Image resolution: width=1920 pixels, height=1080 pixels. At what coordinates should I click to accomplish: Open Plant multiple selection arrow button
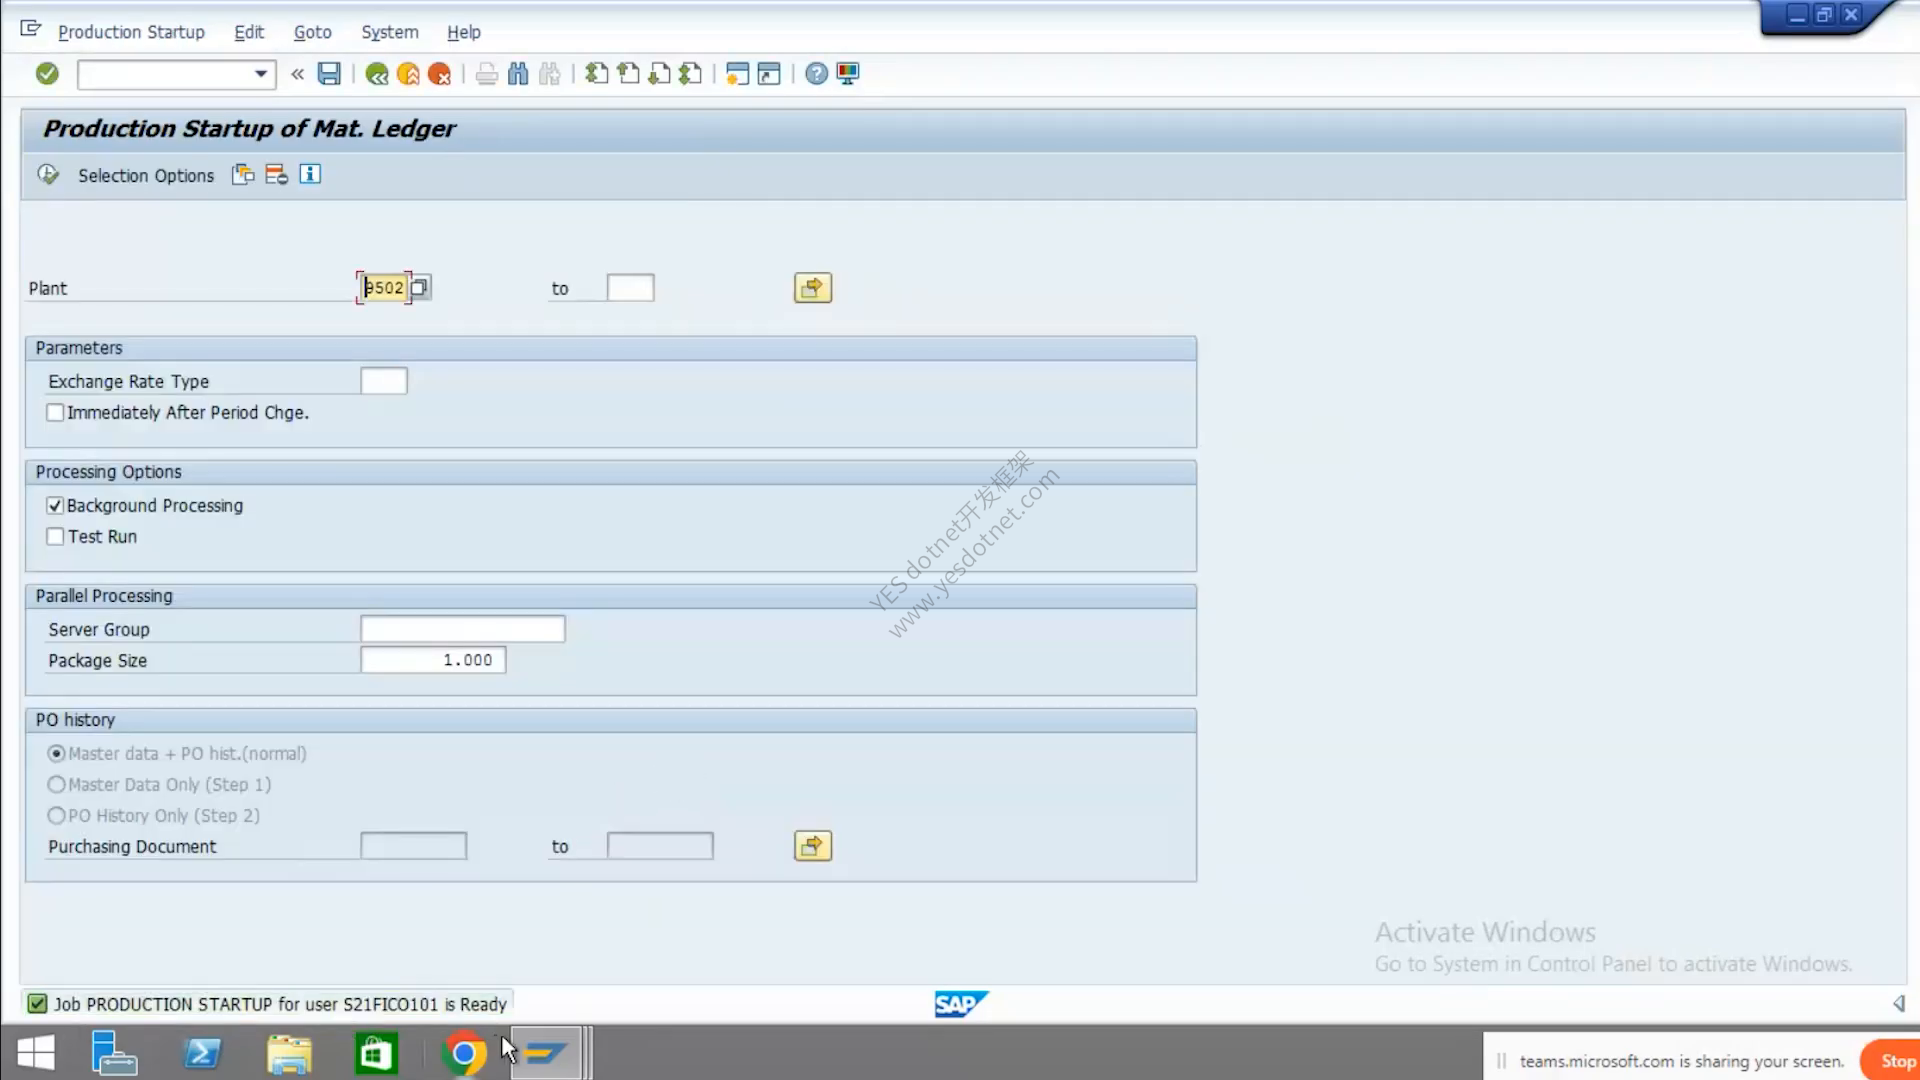[813, 288]
